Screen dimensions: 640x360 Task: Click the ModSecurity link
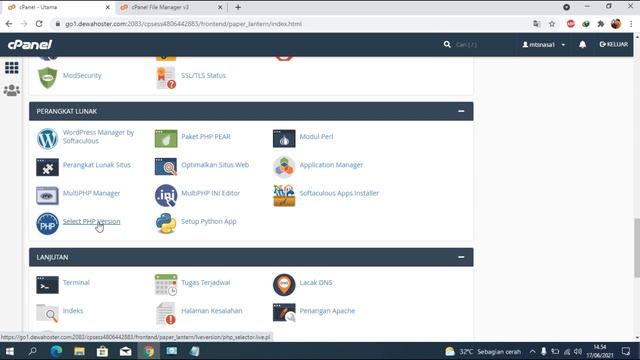[82, 76]
